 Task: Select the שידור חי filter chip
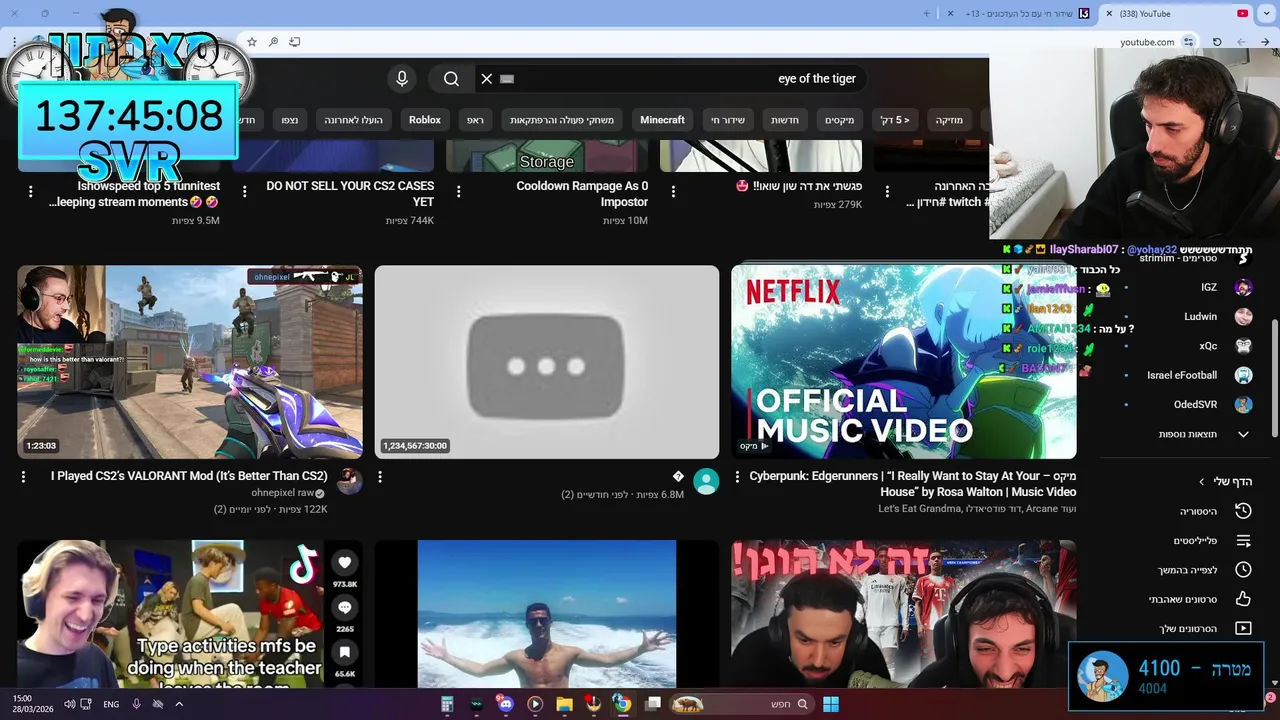coord(728,120)
